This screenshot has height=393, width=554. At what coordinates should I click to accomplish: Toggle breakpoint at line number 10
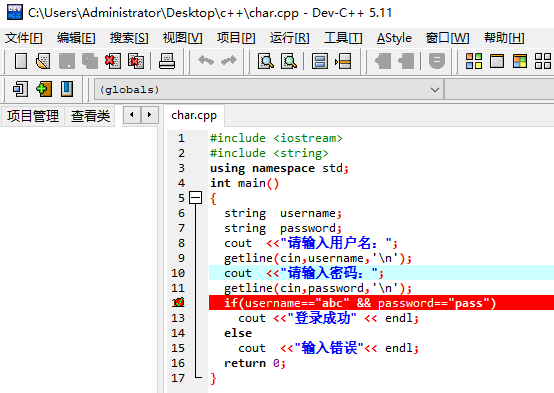178,273
